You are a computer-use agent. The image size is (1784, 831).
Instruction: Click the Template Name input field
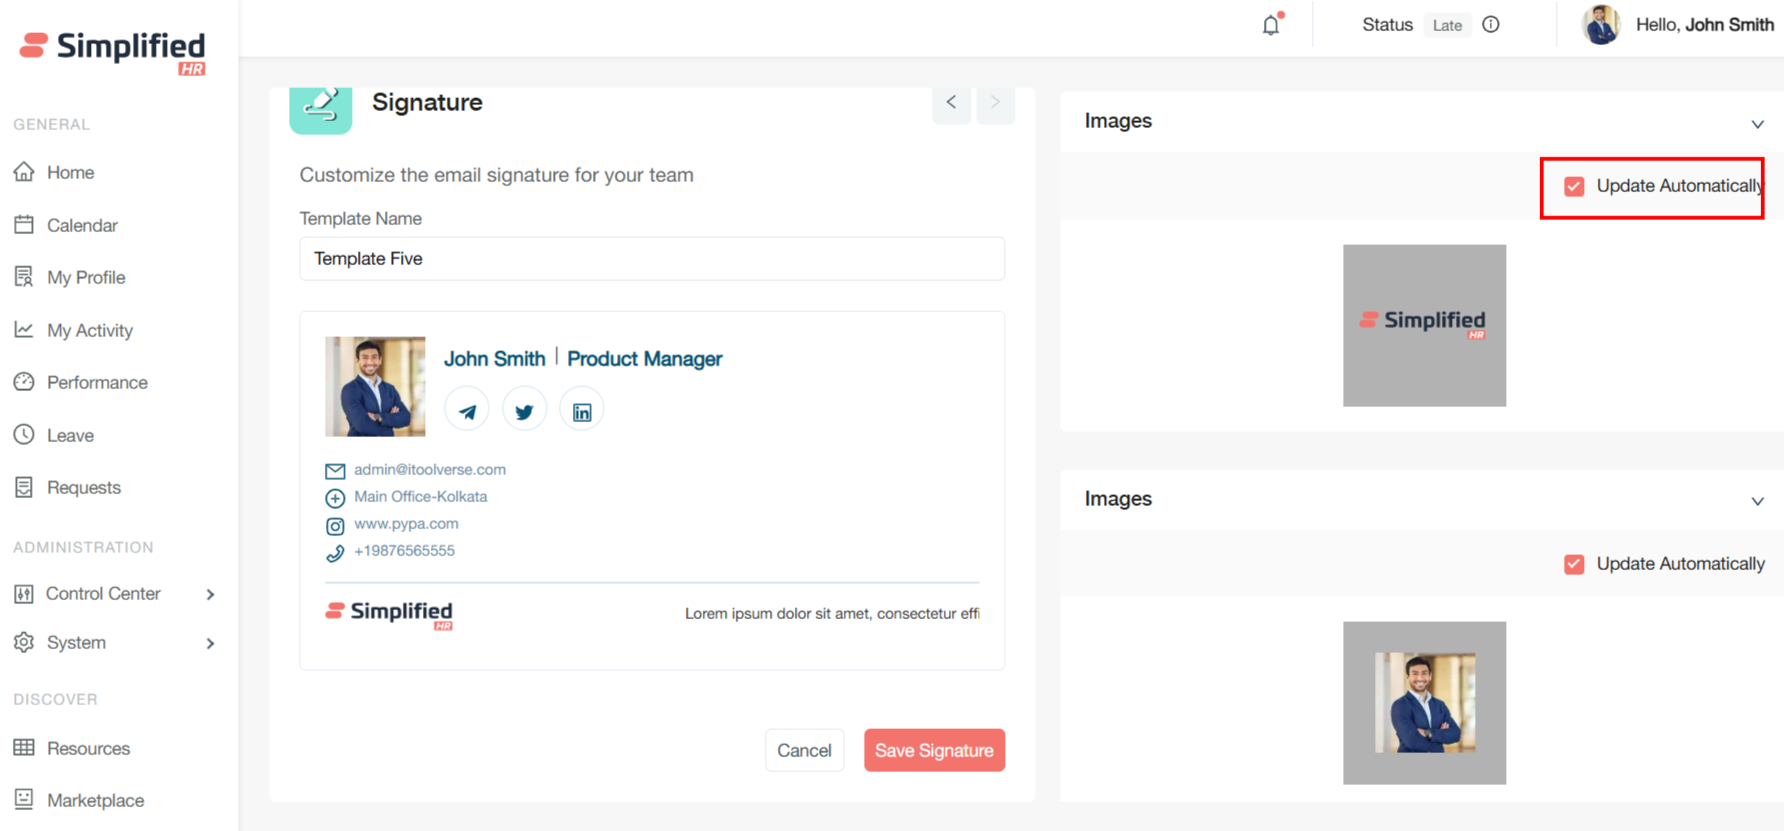click(652, 259)
